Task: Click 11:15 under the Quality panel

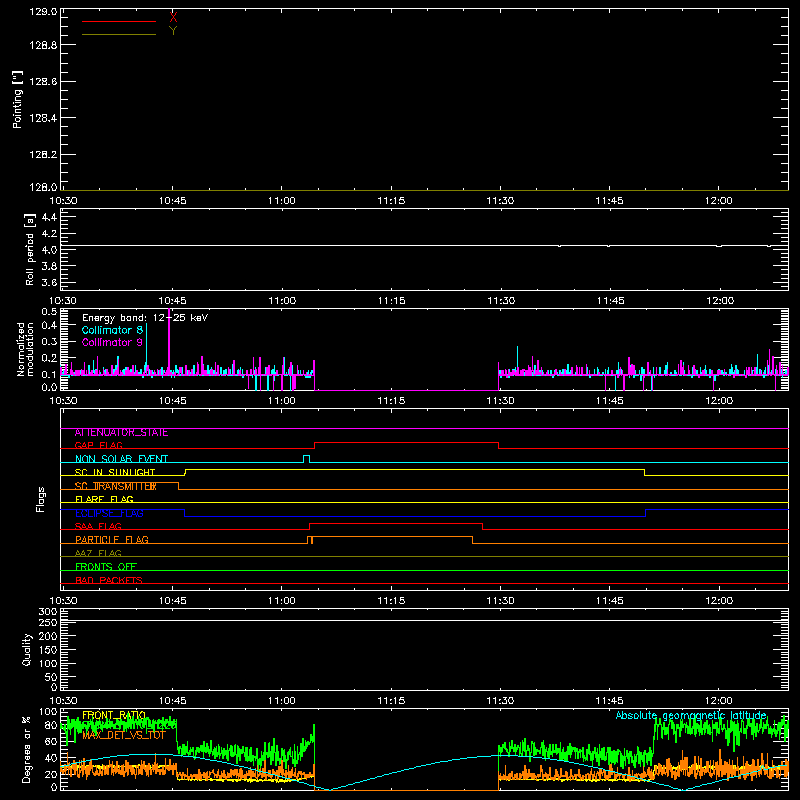Action: (x=391, y=701)
